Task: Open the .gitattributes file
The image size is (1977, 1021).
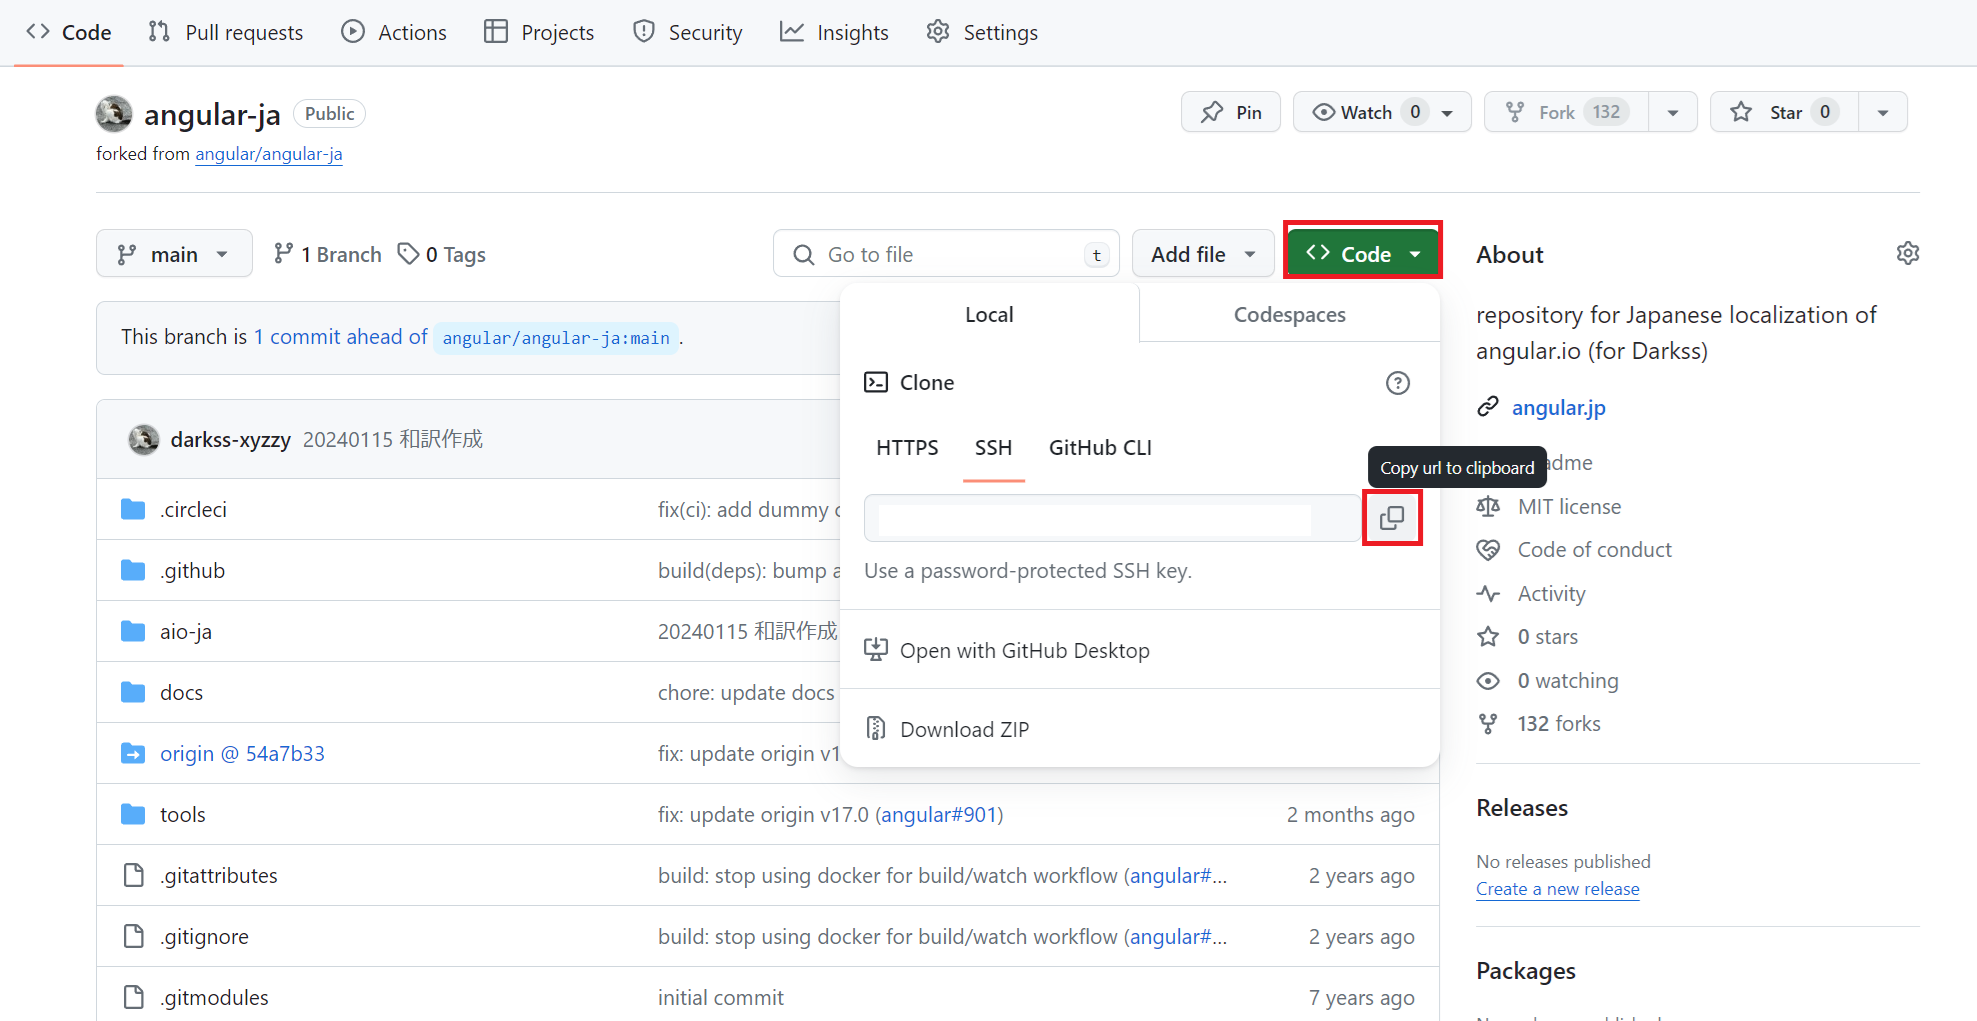Action: [219, 876]
